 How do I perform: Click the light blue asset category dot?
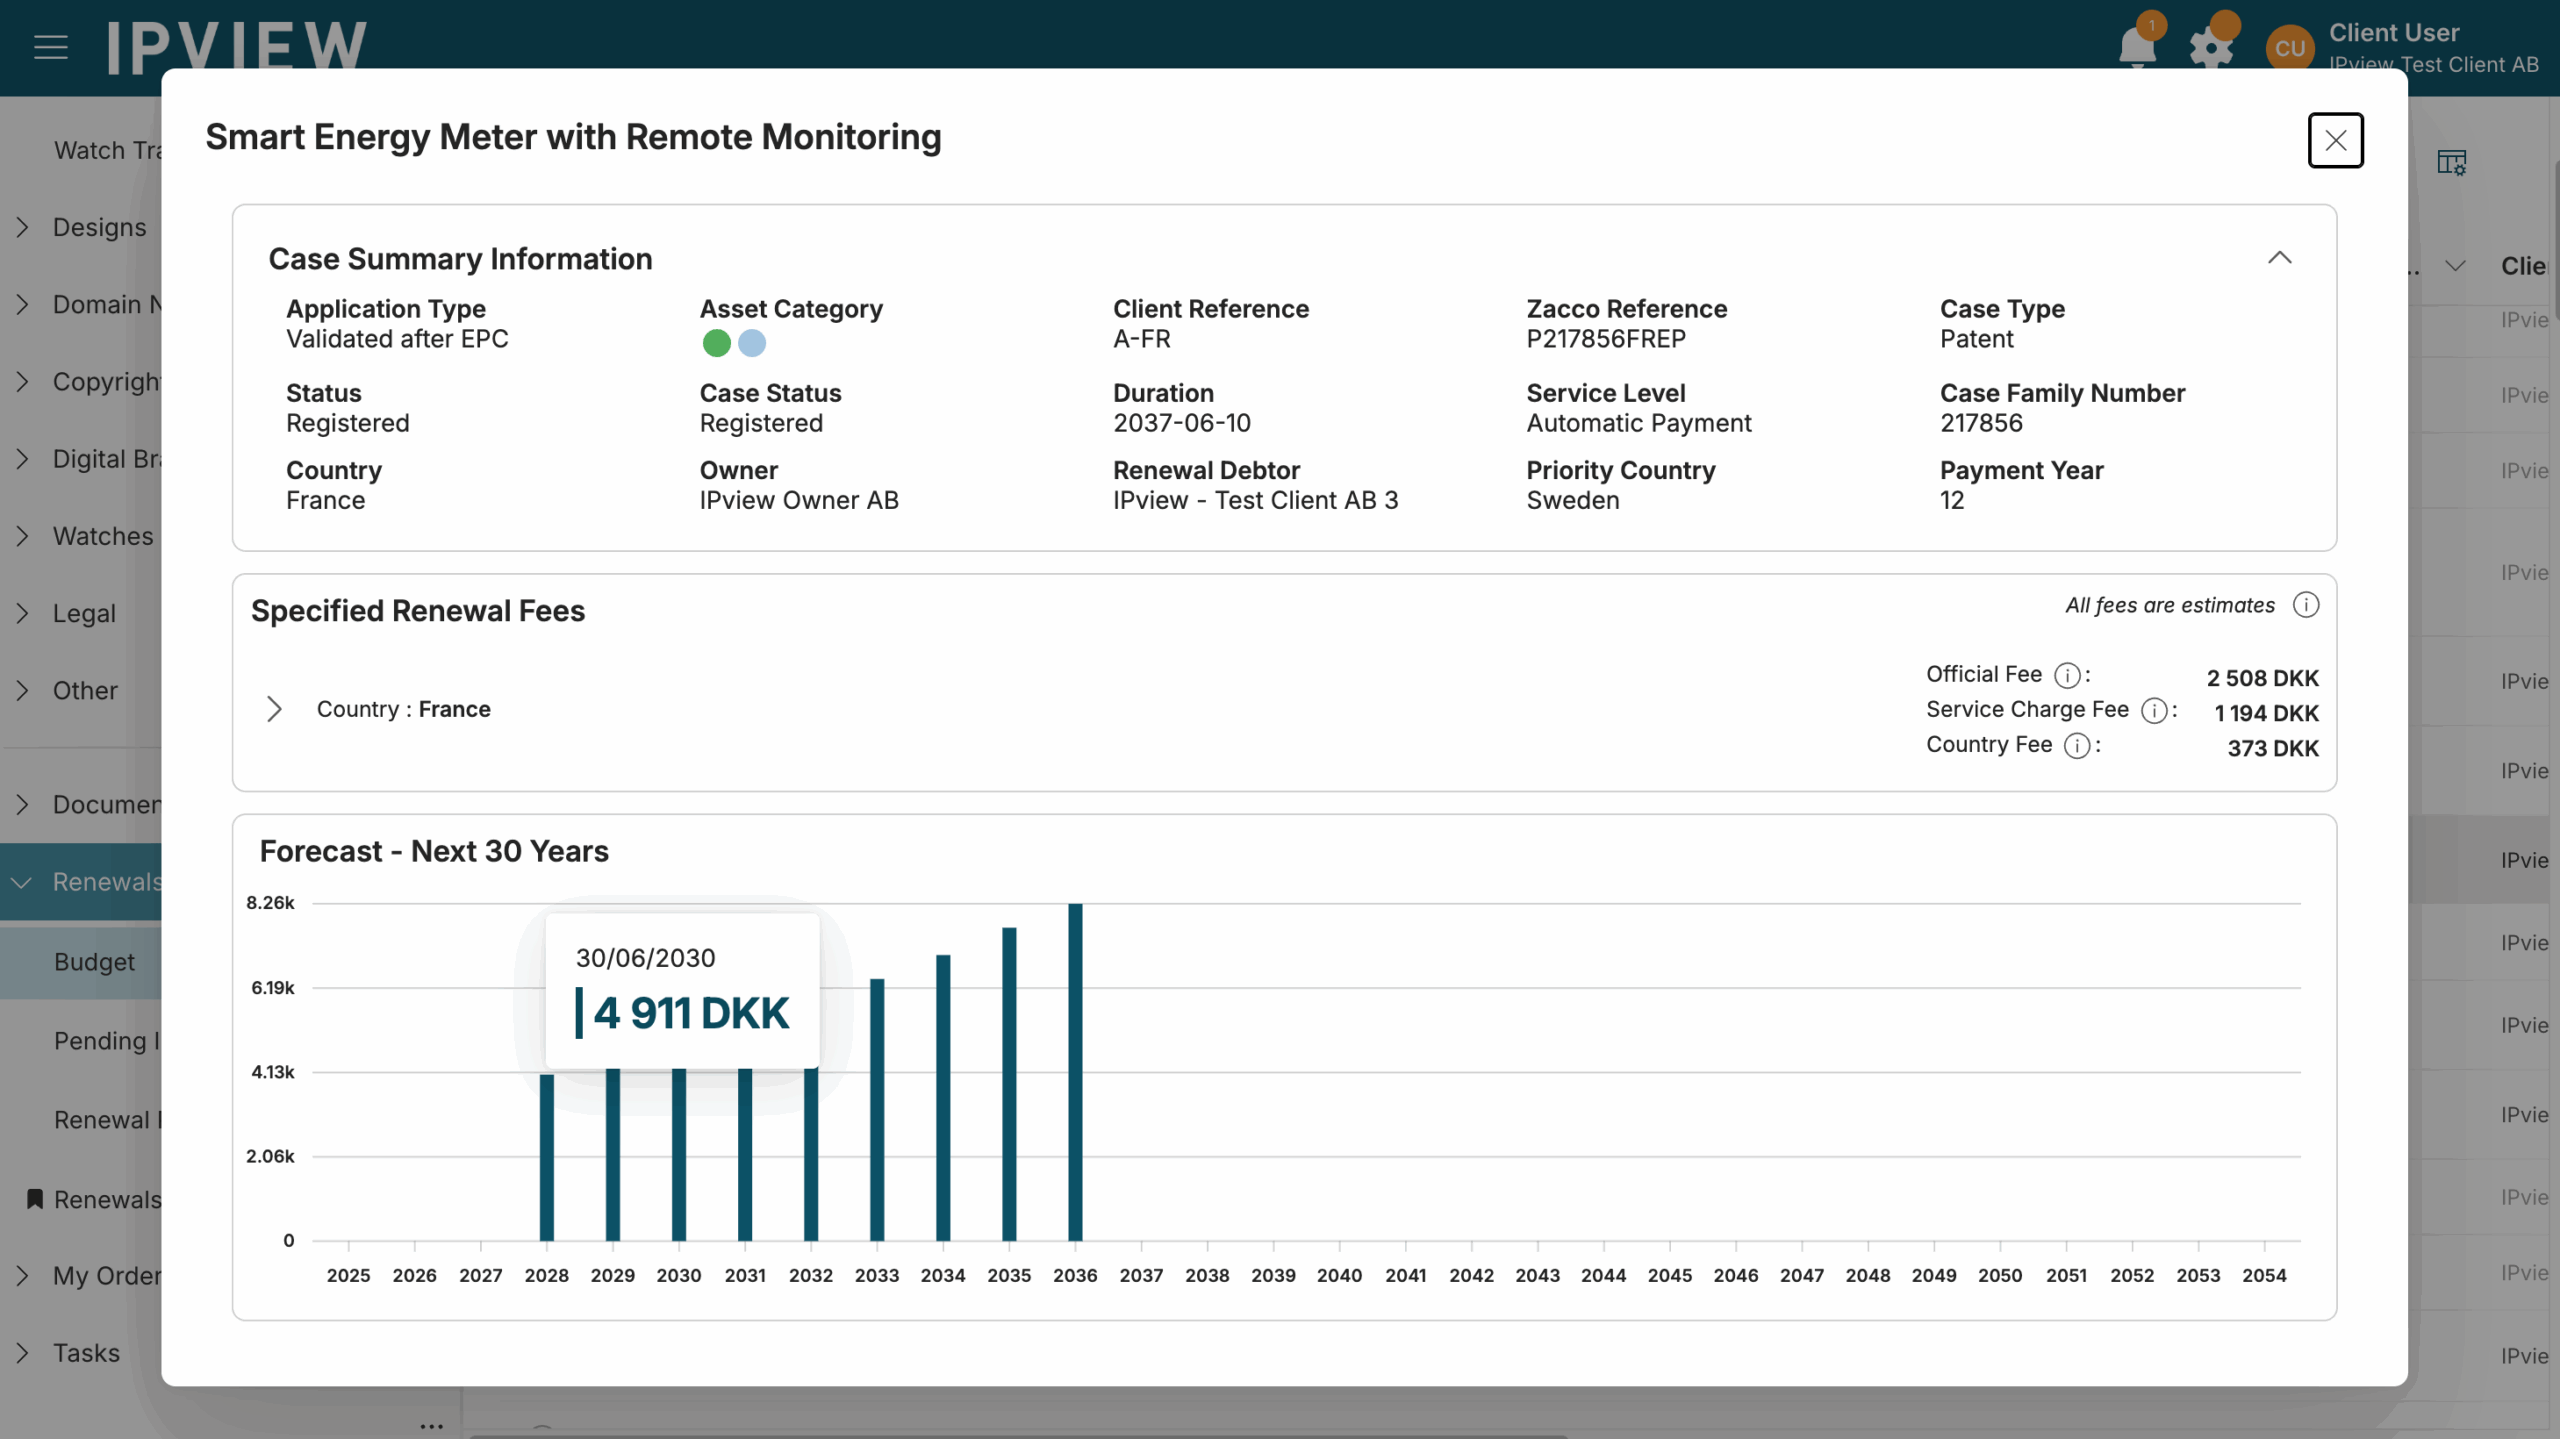coord(751,343)
